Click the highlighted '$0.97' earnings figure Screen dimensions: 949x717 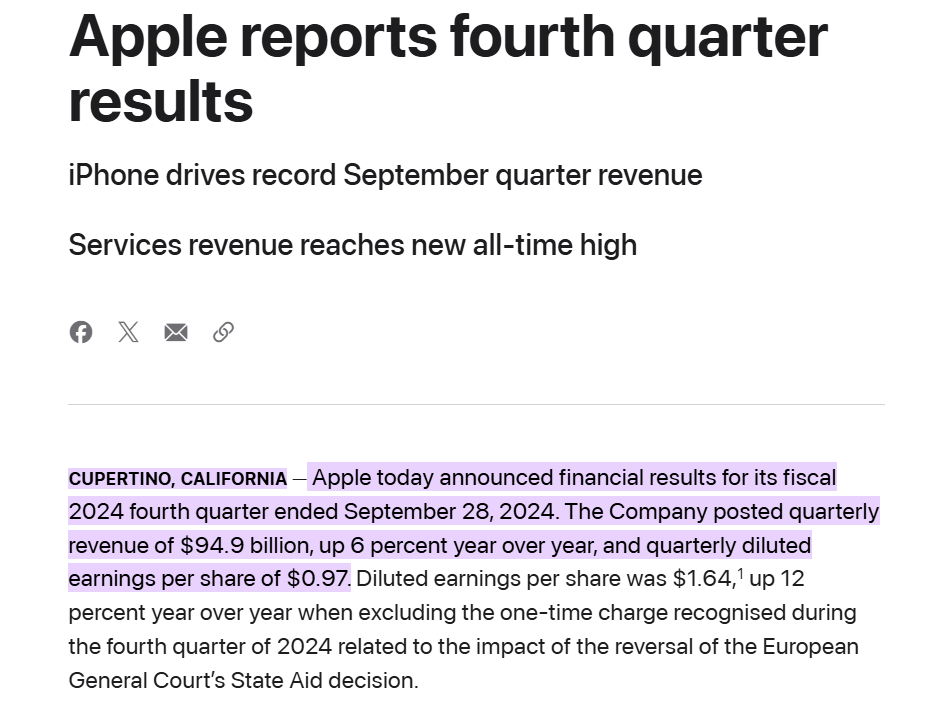(x=318, y=578)
